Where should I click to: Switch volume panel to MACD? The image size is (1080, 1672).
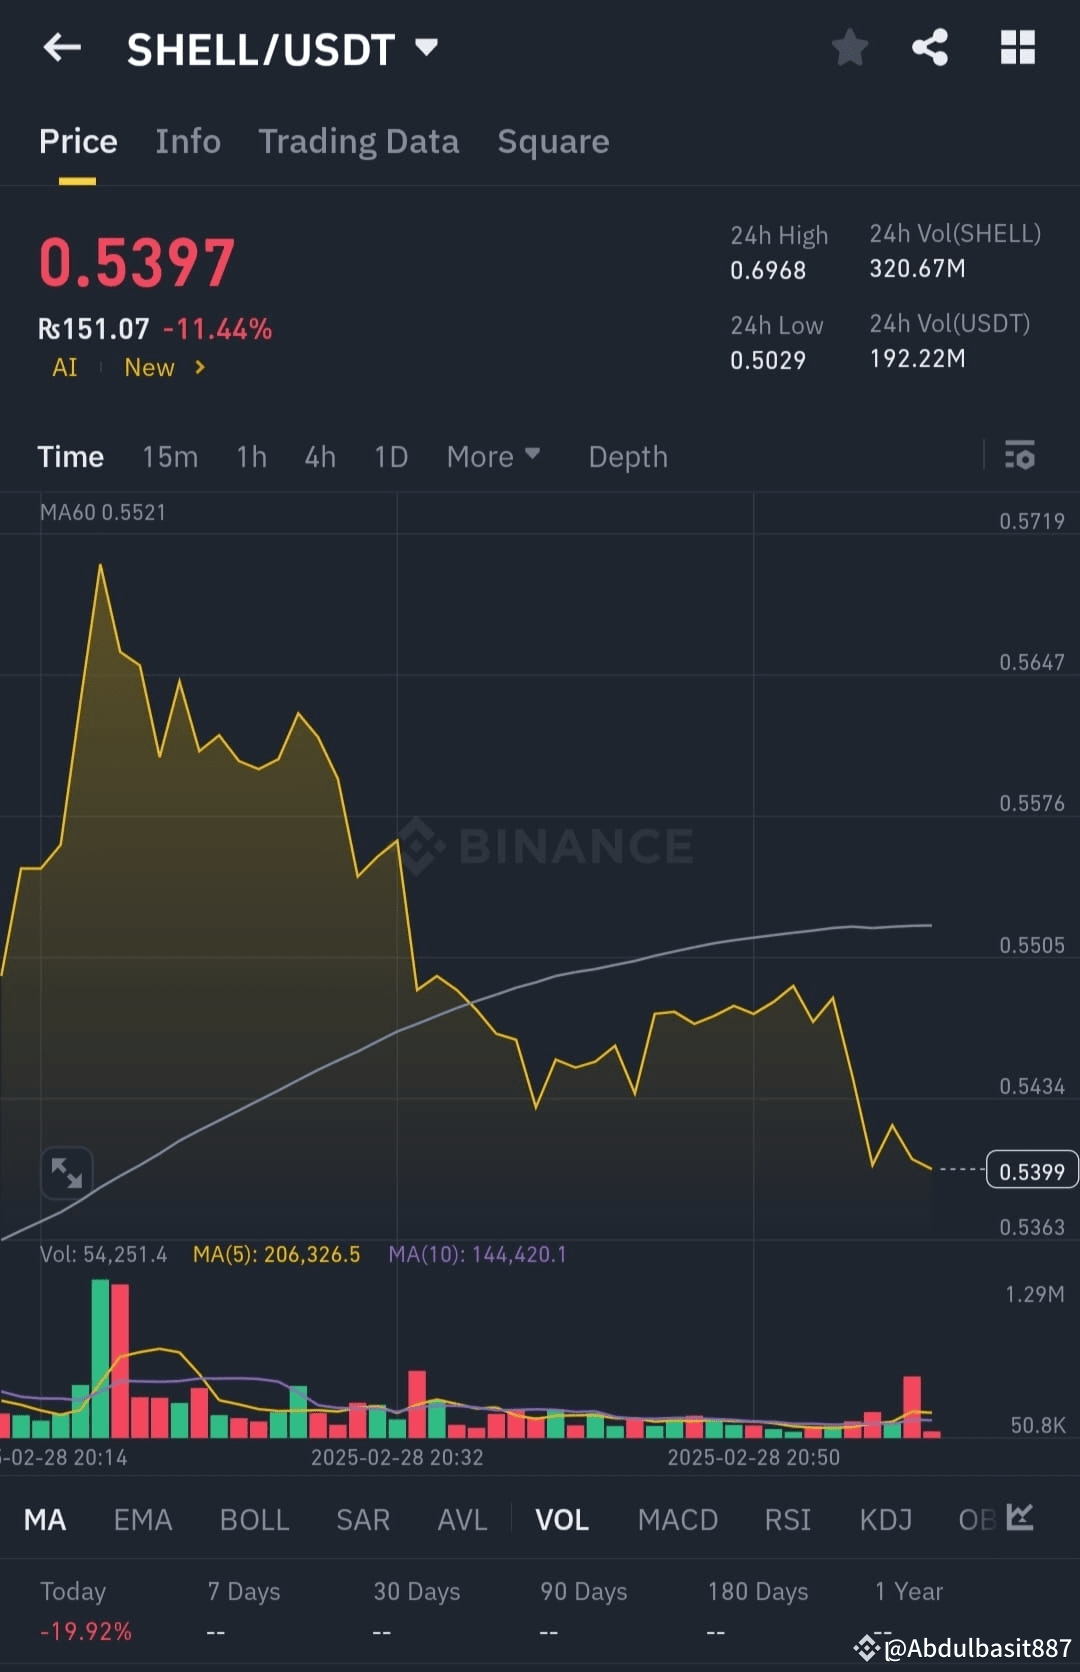pos(677,1519)
